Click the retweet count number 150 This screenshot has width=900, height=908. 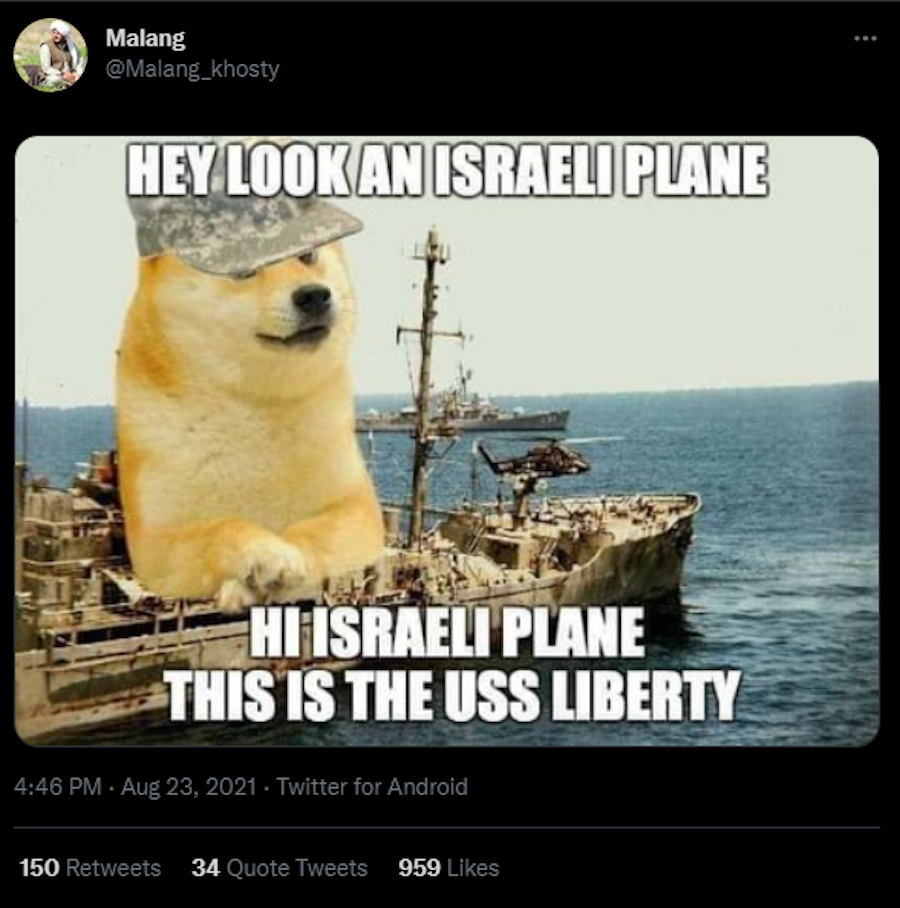(x=39, y=868)
